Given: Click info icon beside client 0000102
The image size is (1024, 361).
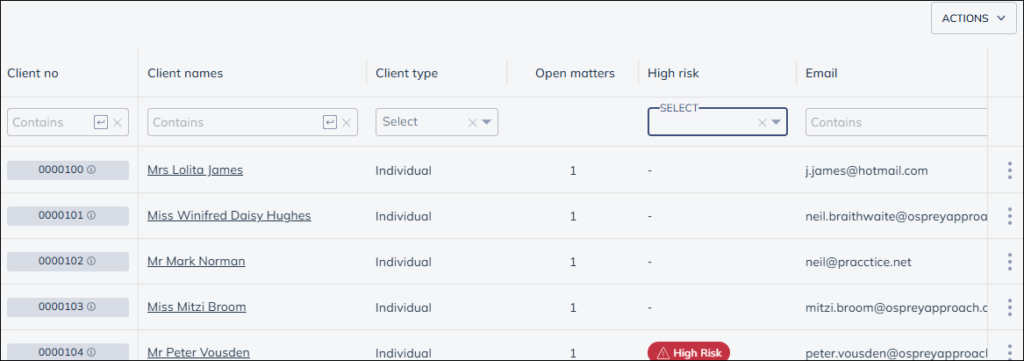Looking at the screenshot, I should [x=91, y=261].
